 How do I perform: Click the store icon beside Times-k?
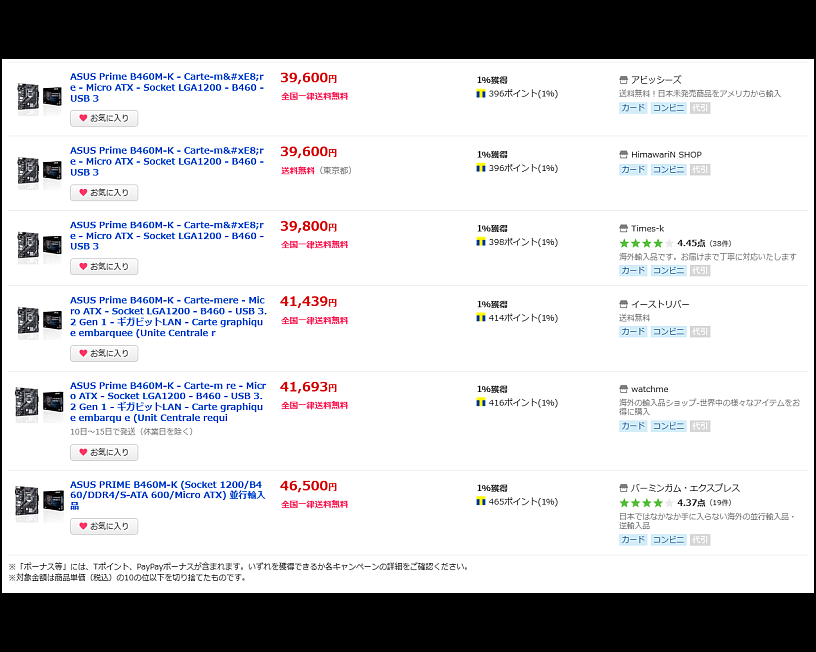(625, 227)
